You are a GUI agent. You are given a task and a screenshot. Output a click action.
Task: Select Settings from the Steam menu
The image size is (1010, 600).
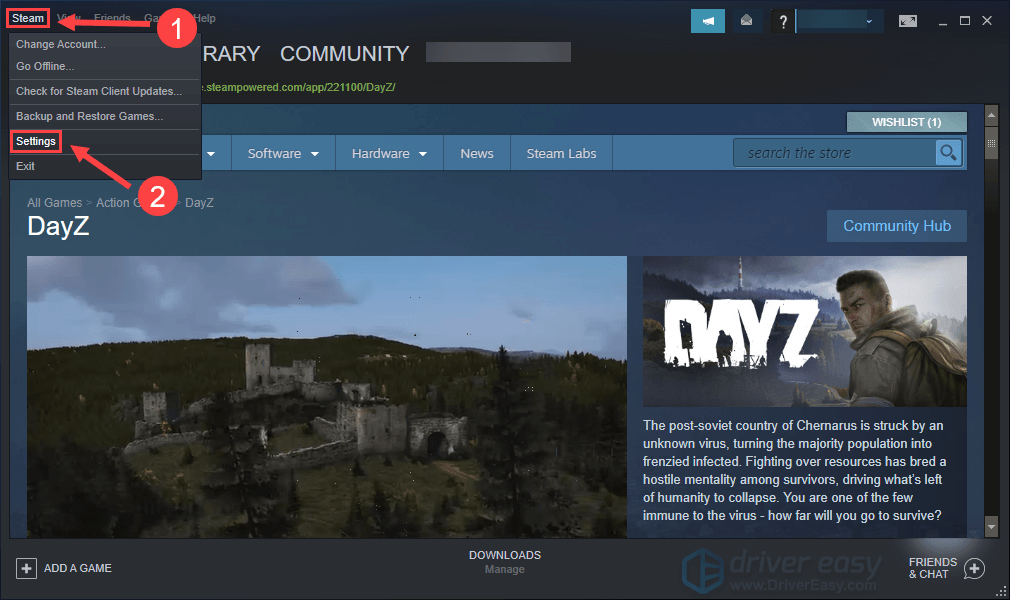click(35, 140)
